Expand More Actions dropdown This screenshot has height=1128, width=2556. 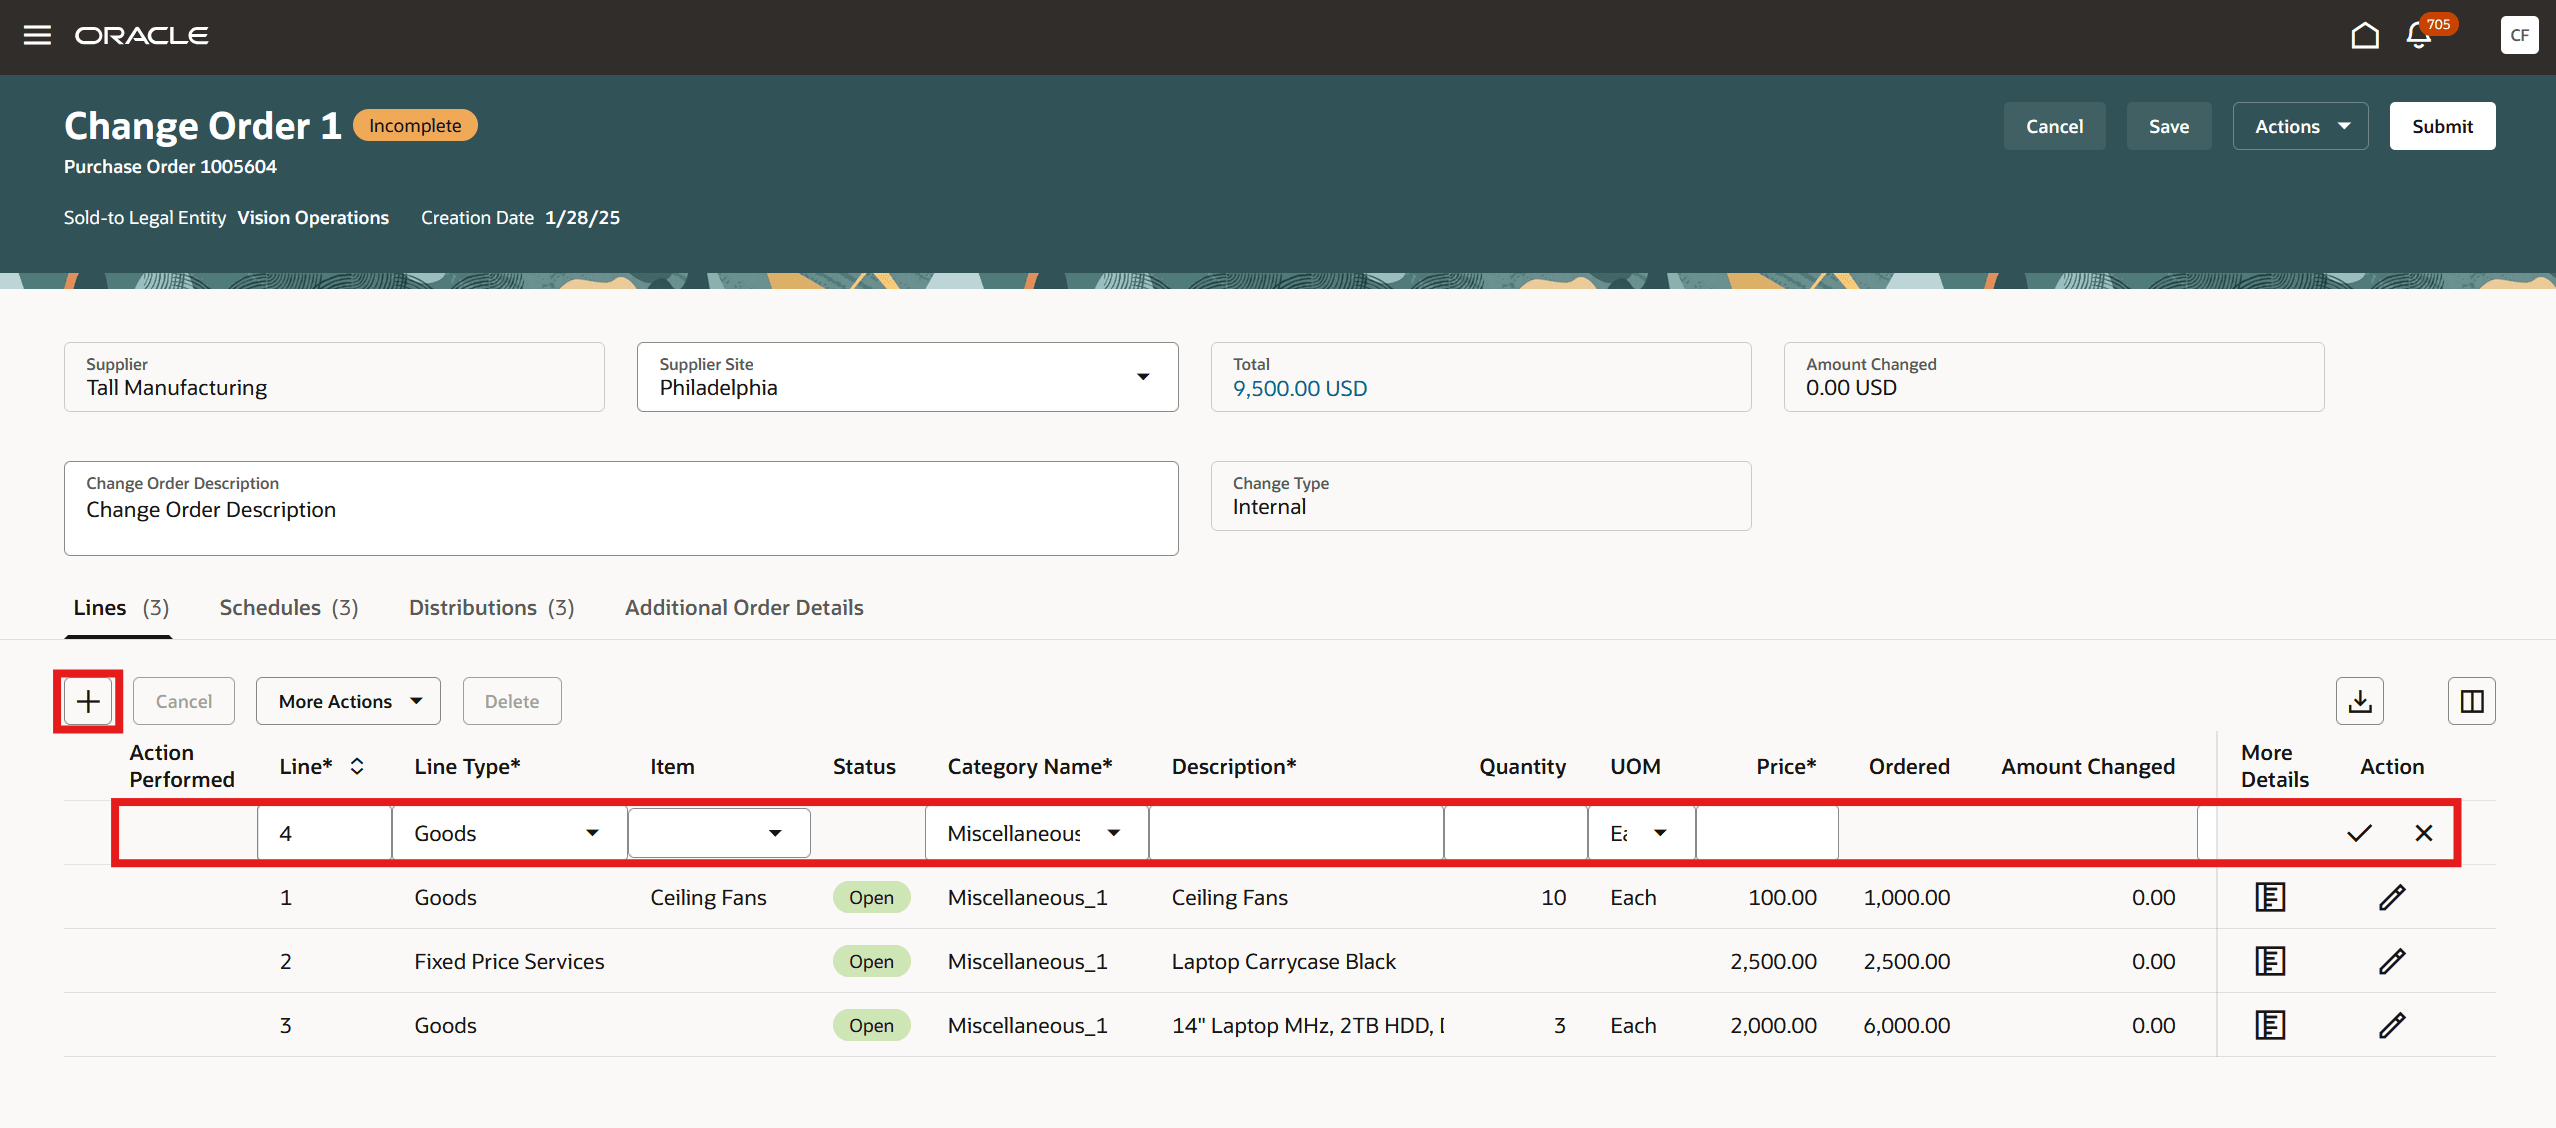coord(348,701)
